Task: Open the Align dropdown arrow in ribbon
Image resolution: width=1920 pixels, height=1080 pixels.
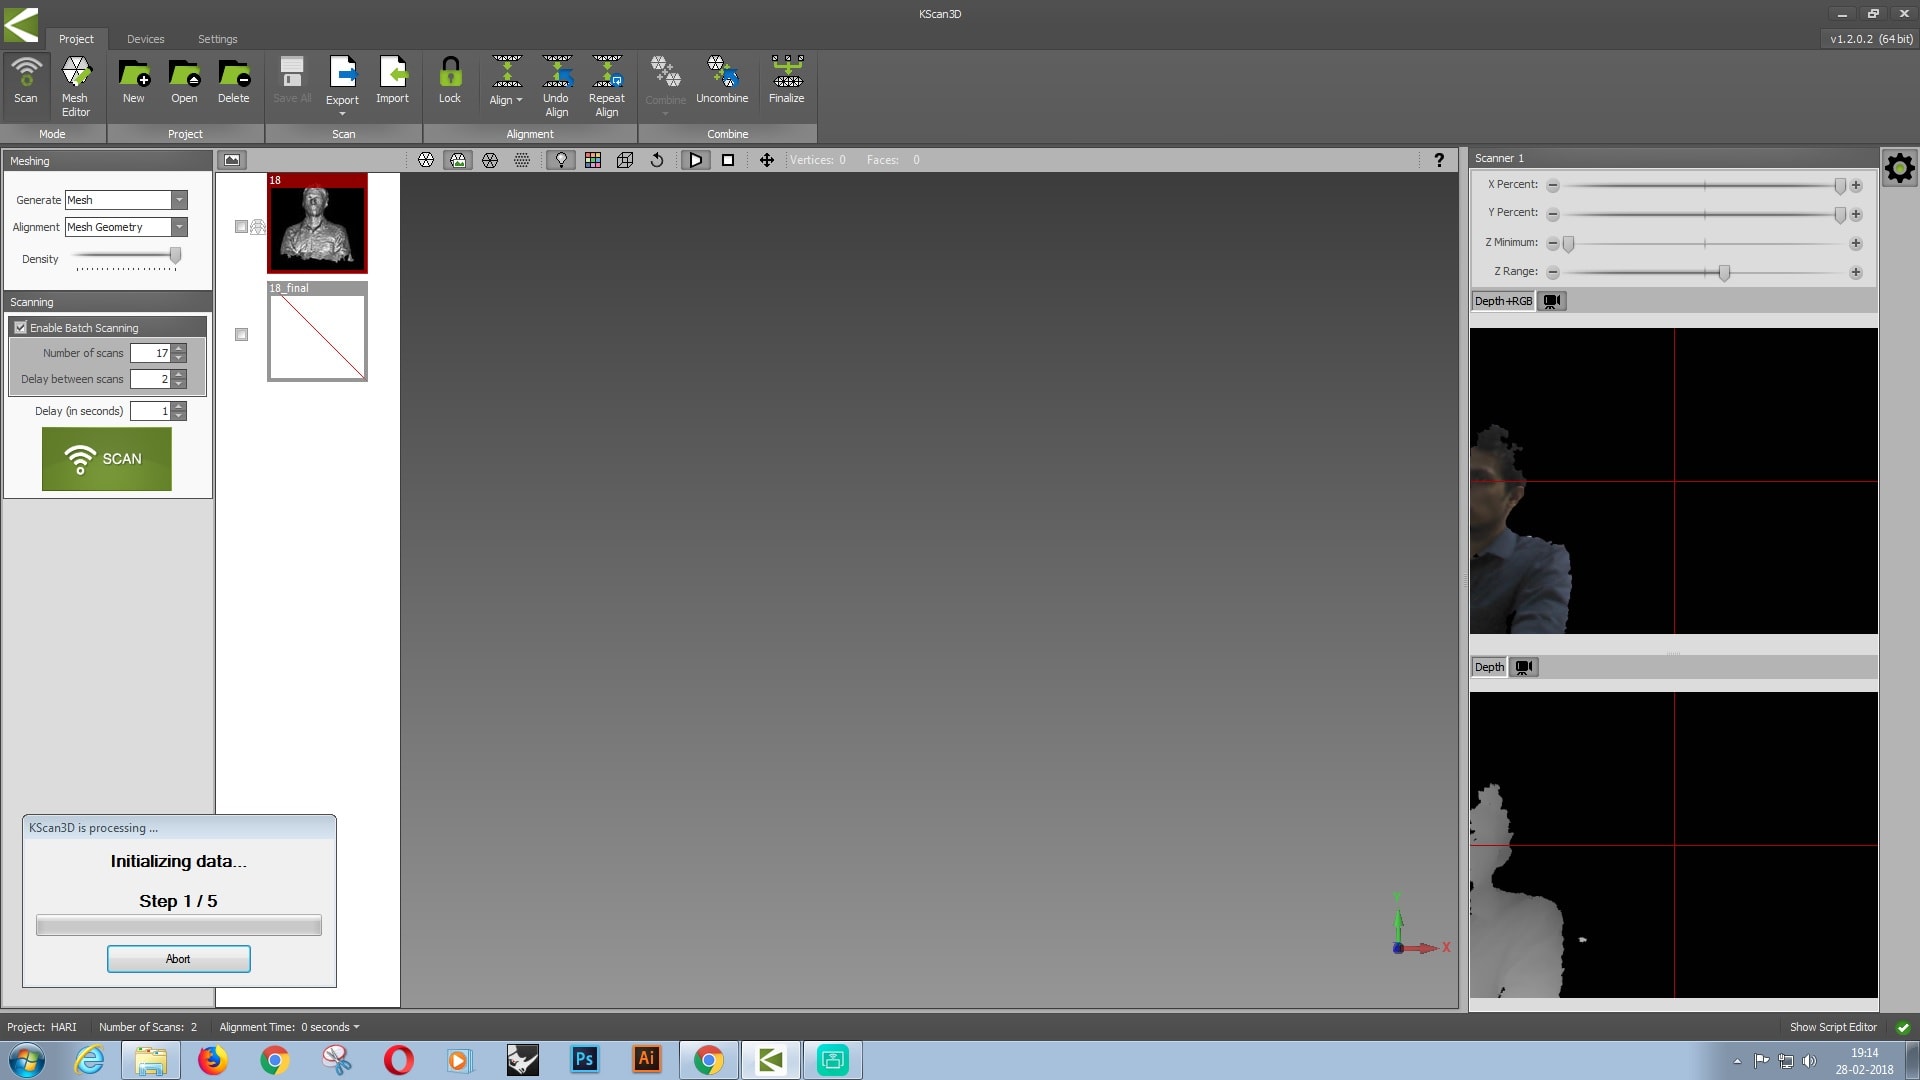Action: 519,100
